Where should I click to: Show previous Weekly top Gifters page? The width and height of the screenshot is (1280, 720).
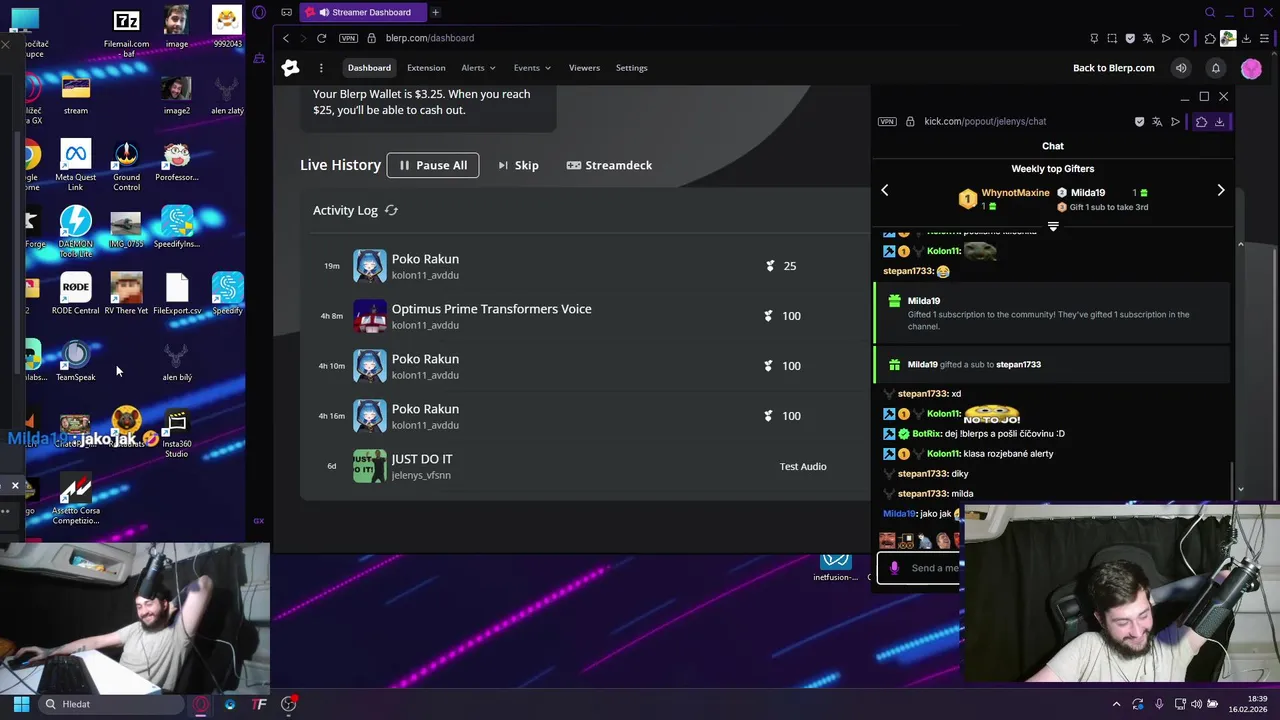pyautogui.click(x=884, y=190)
